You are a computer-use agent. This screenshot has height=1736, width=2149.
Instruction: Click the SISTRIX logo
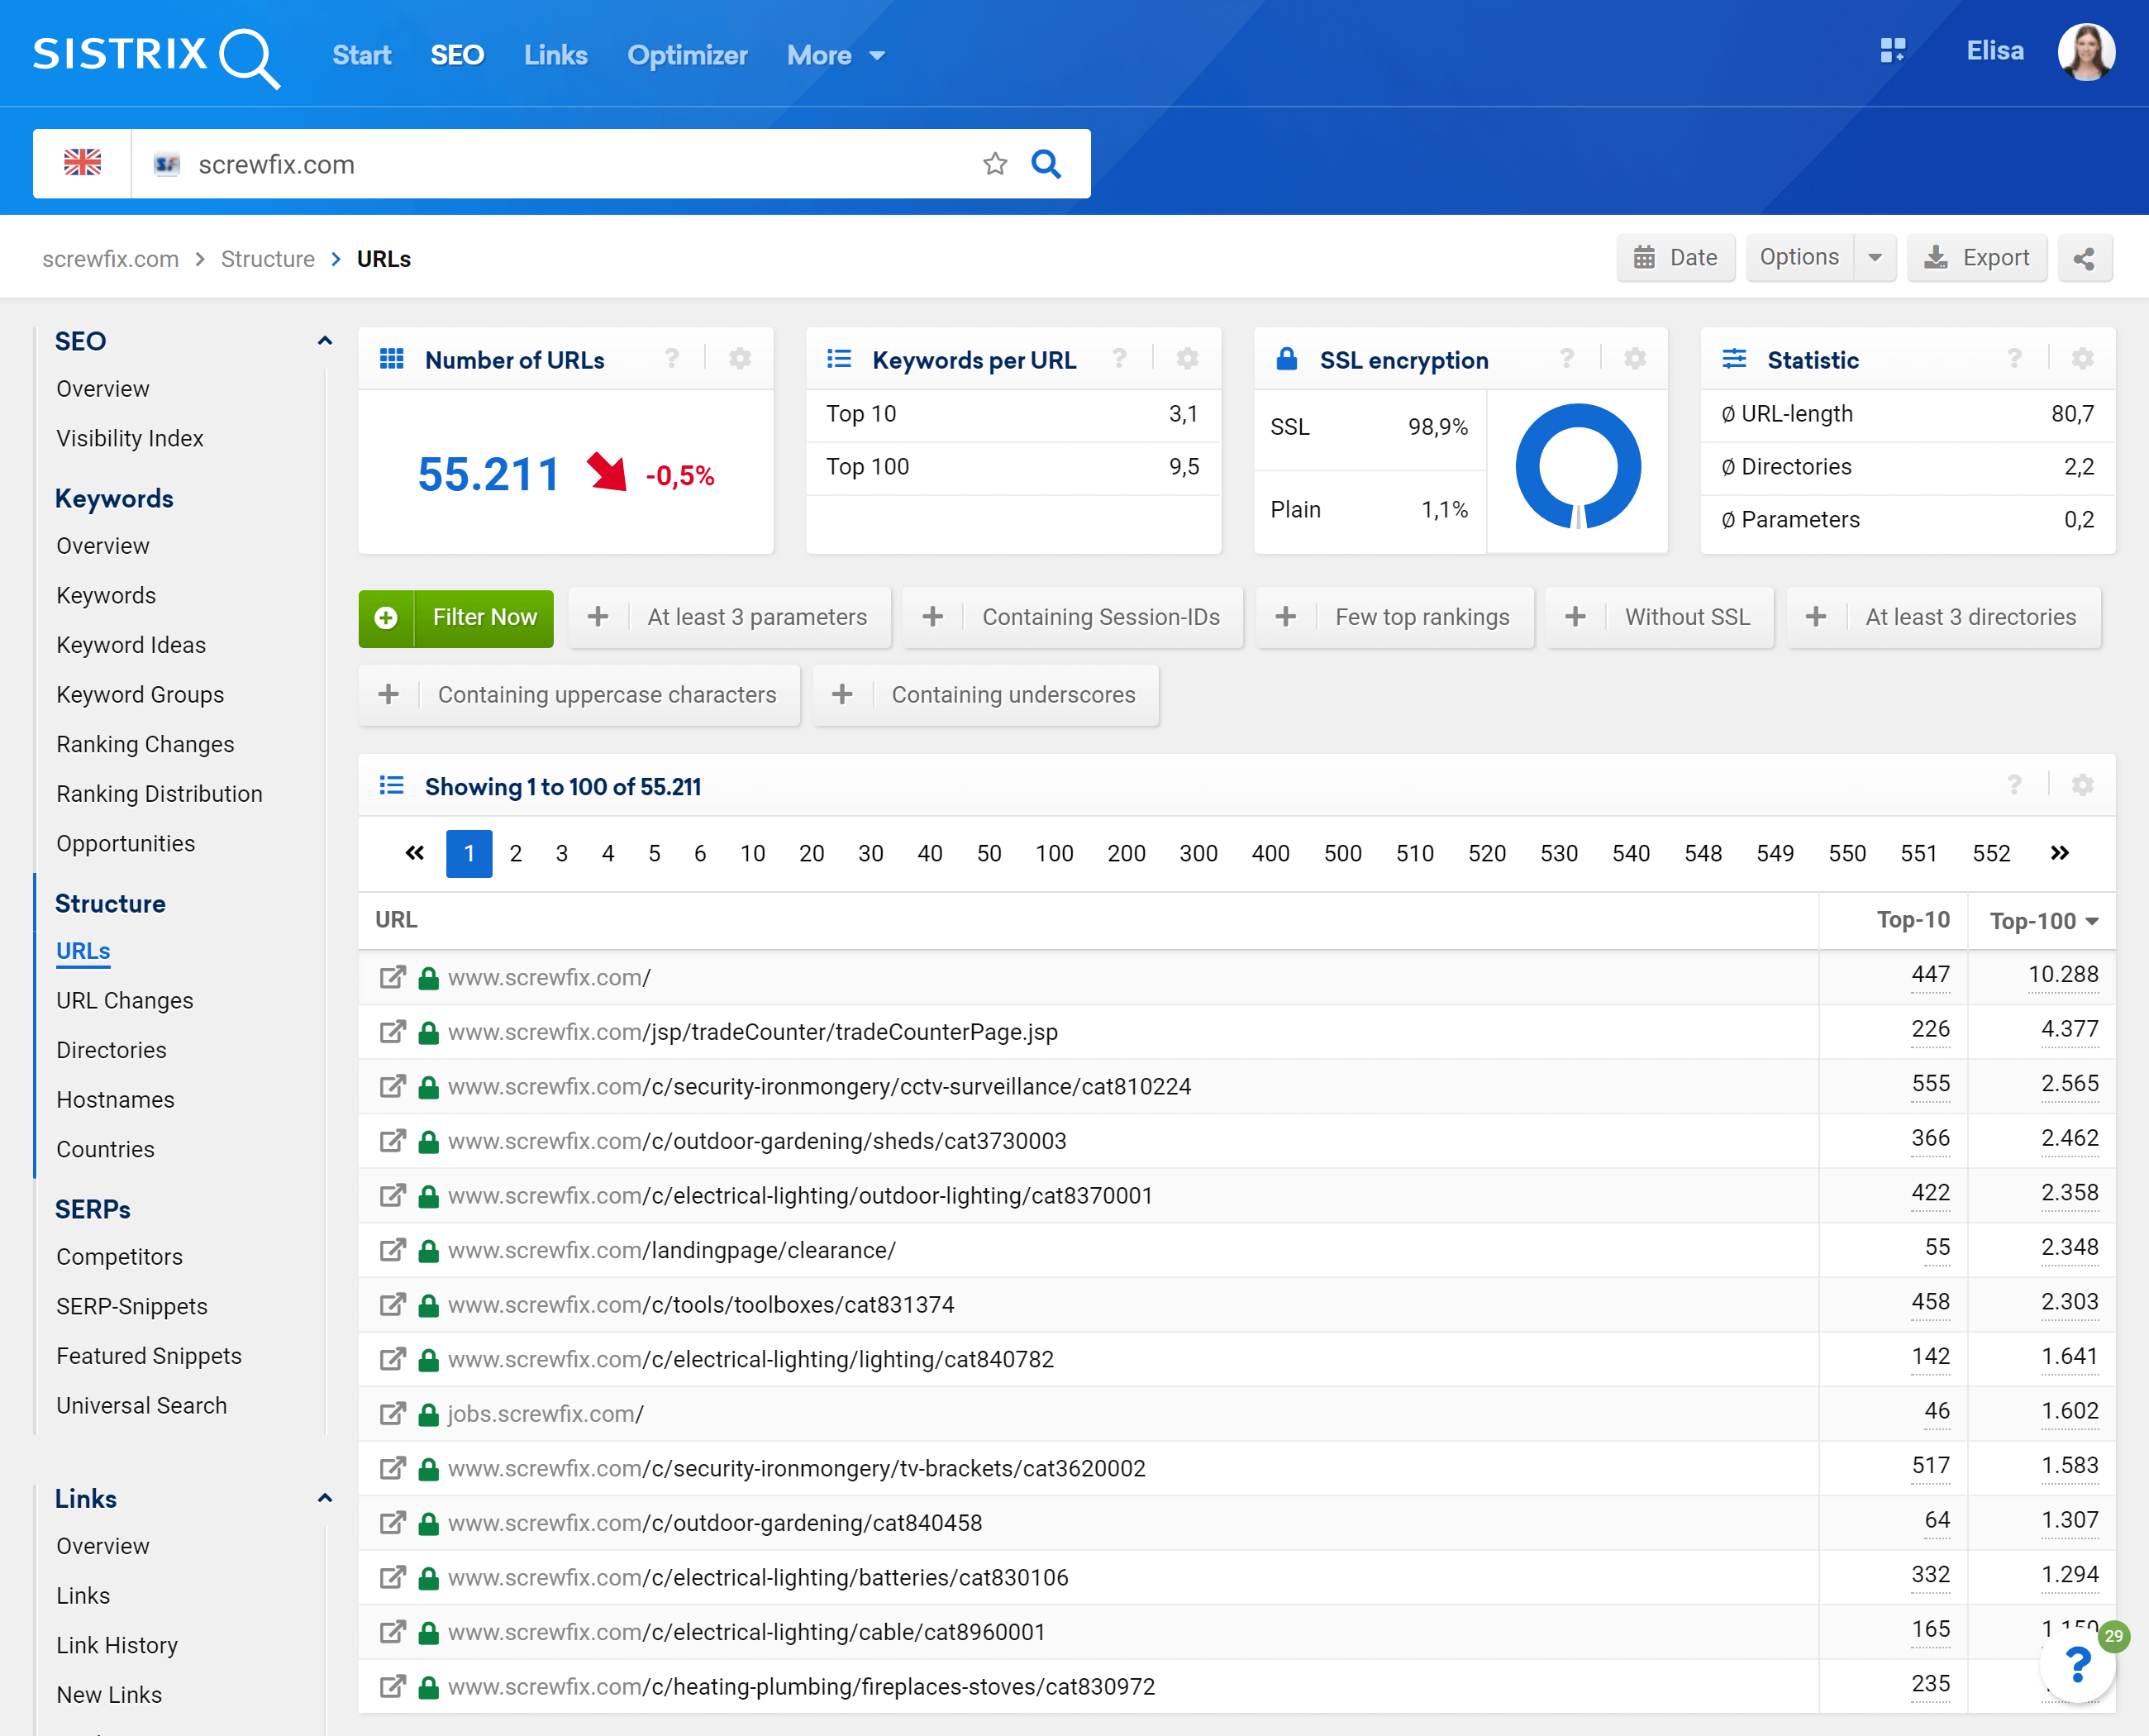[156, 56]
